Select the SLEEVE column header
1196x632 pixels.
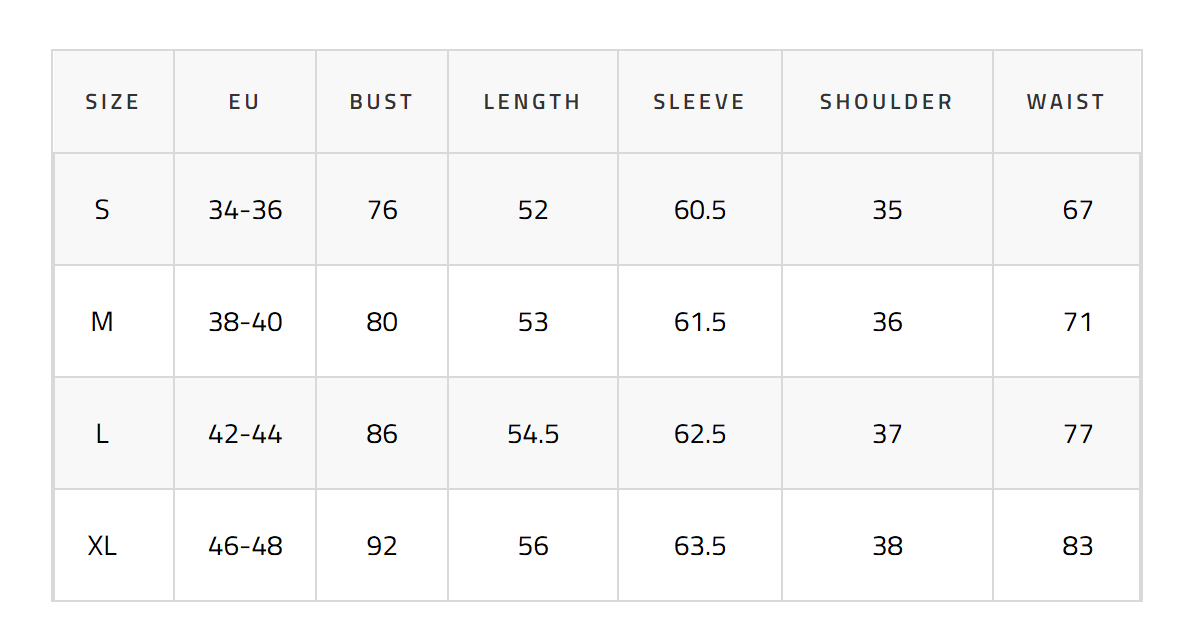[699, 102]
